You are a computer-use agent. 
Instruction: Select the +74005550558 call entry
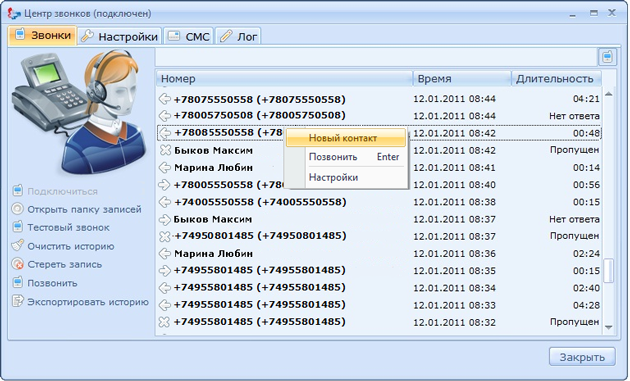[x=379, y=202]
